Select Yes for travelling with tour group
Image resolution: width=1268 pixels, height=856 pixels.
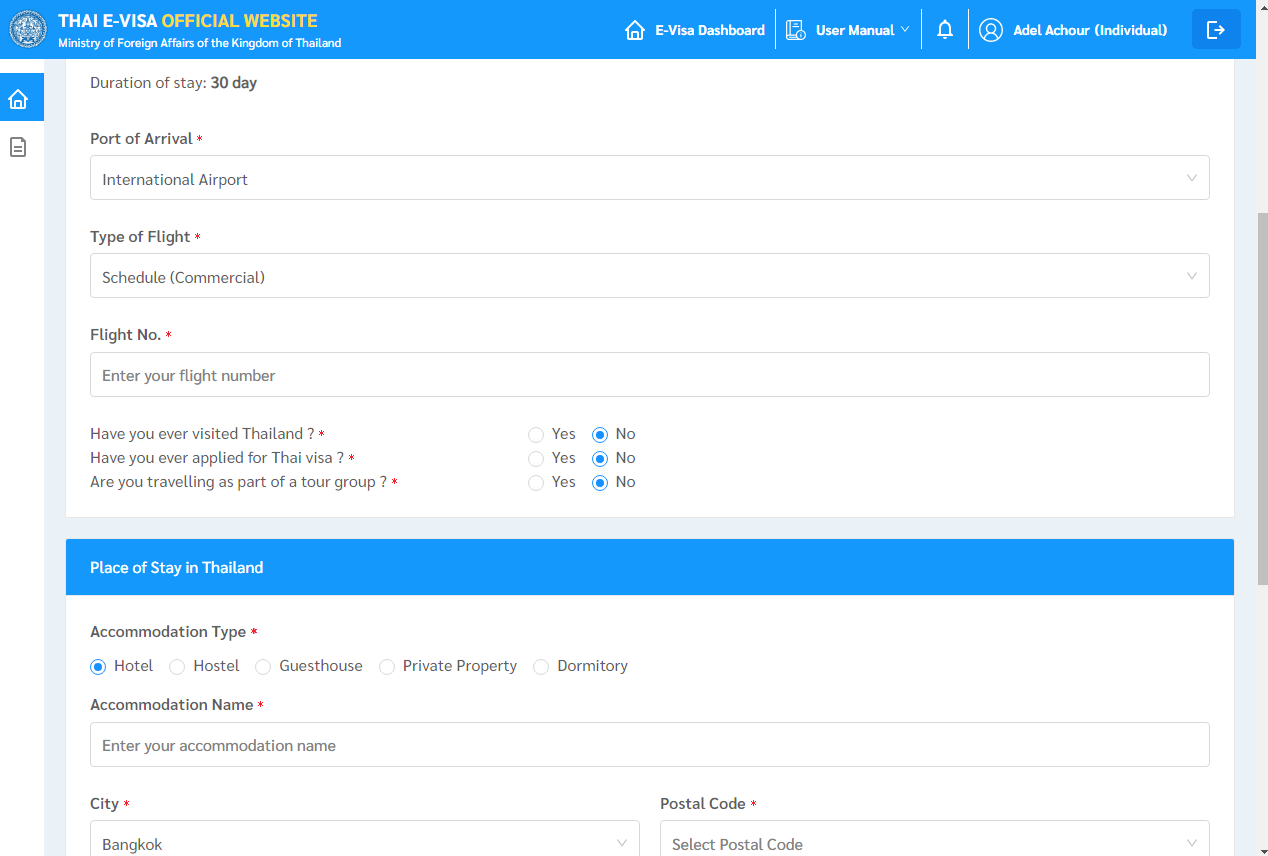click(536, 482)
